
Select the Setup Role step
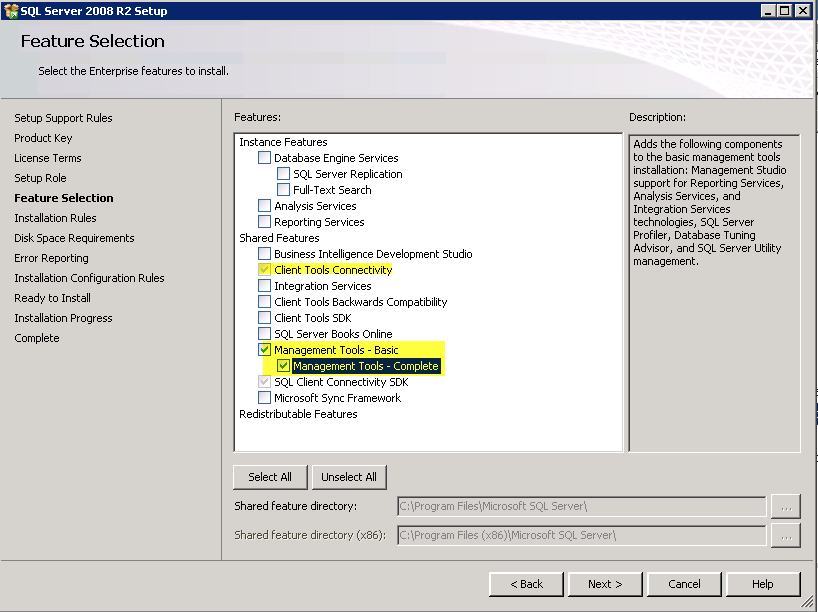pyautogui.click(x=40, y=178)
